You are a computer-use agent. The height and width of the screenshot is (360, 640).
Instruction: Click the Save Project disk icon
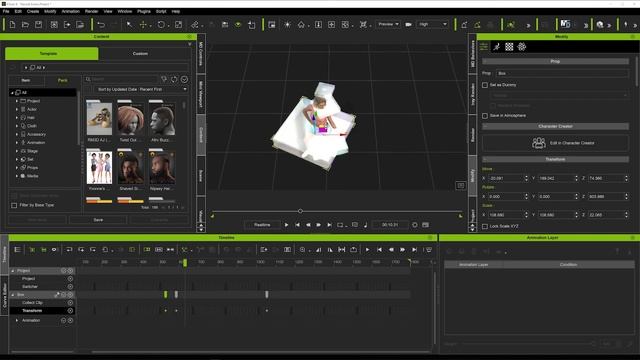pos(38,24)
